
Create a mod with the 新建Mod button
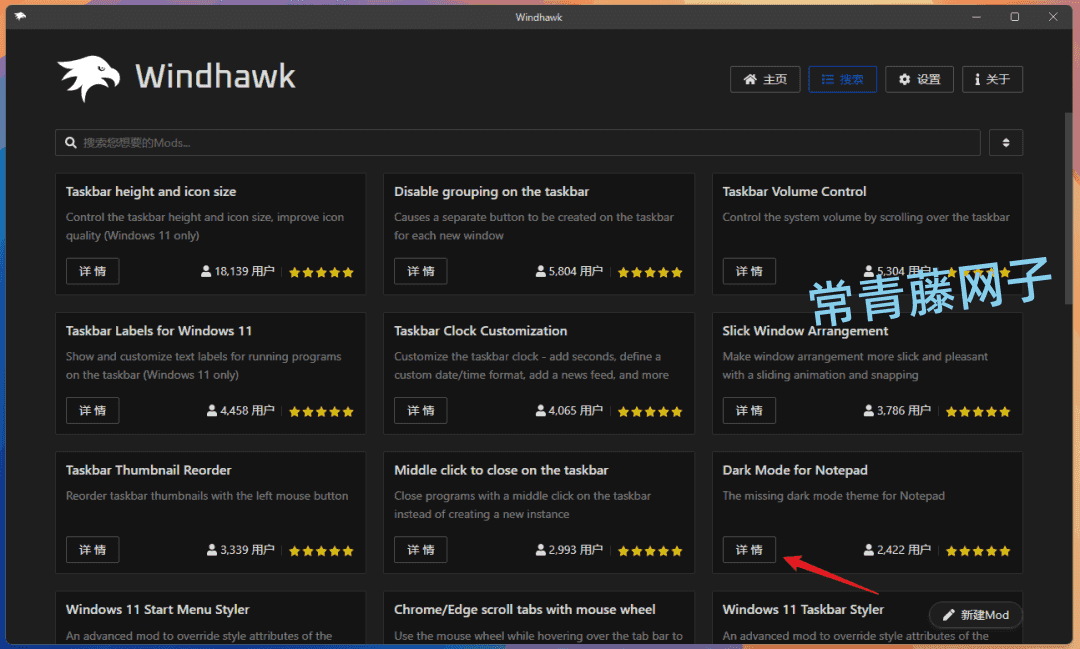(975, 615)
